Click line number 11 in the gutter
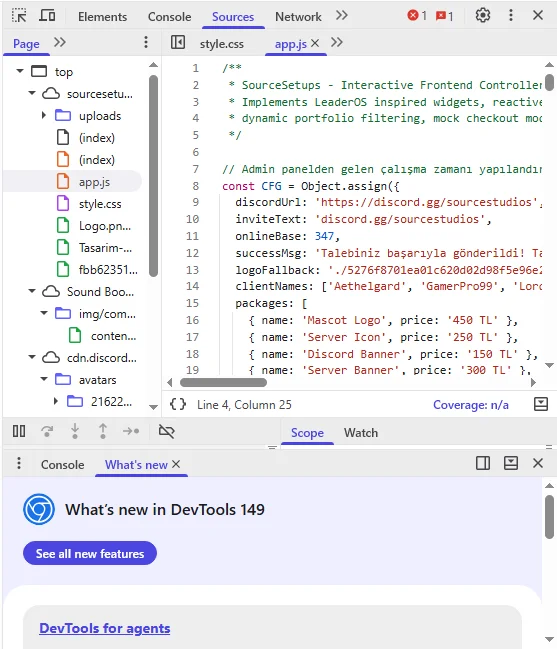This screenshot has height=649, width=557. (192, 236)
